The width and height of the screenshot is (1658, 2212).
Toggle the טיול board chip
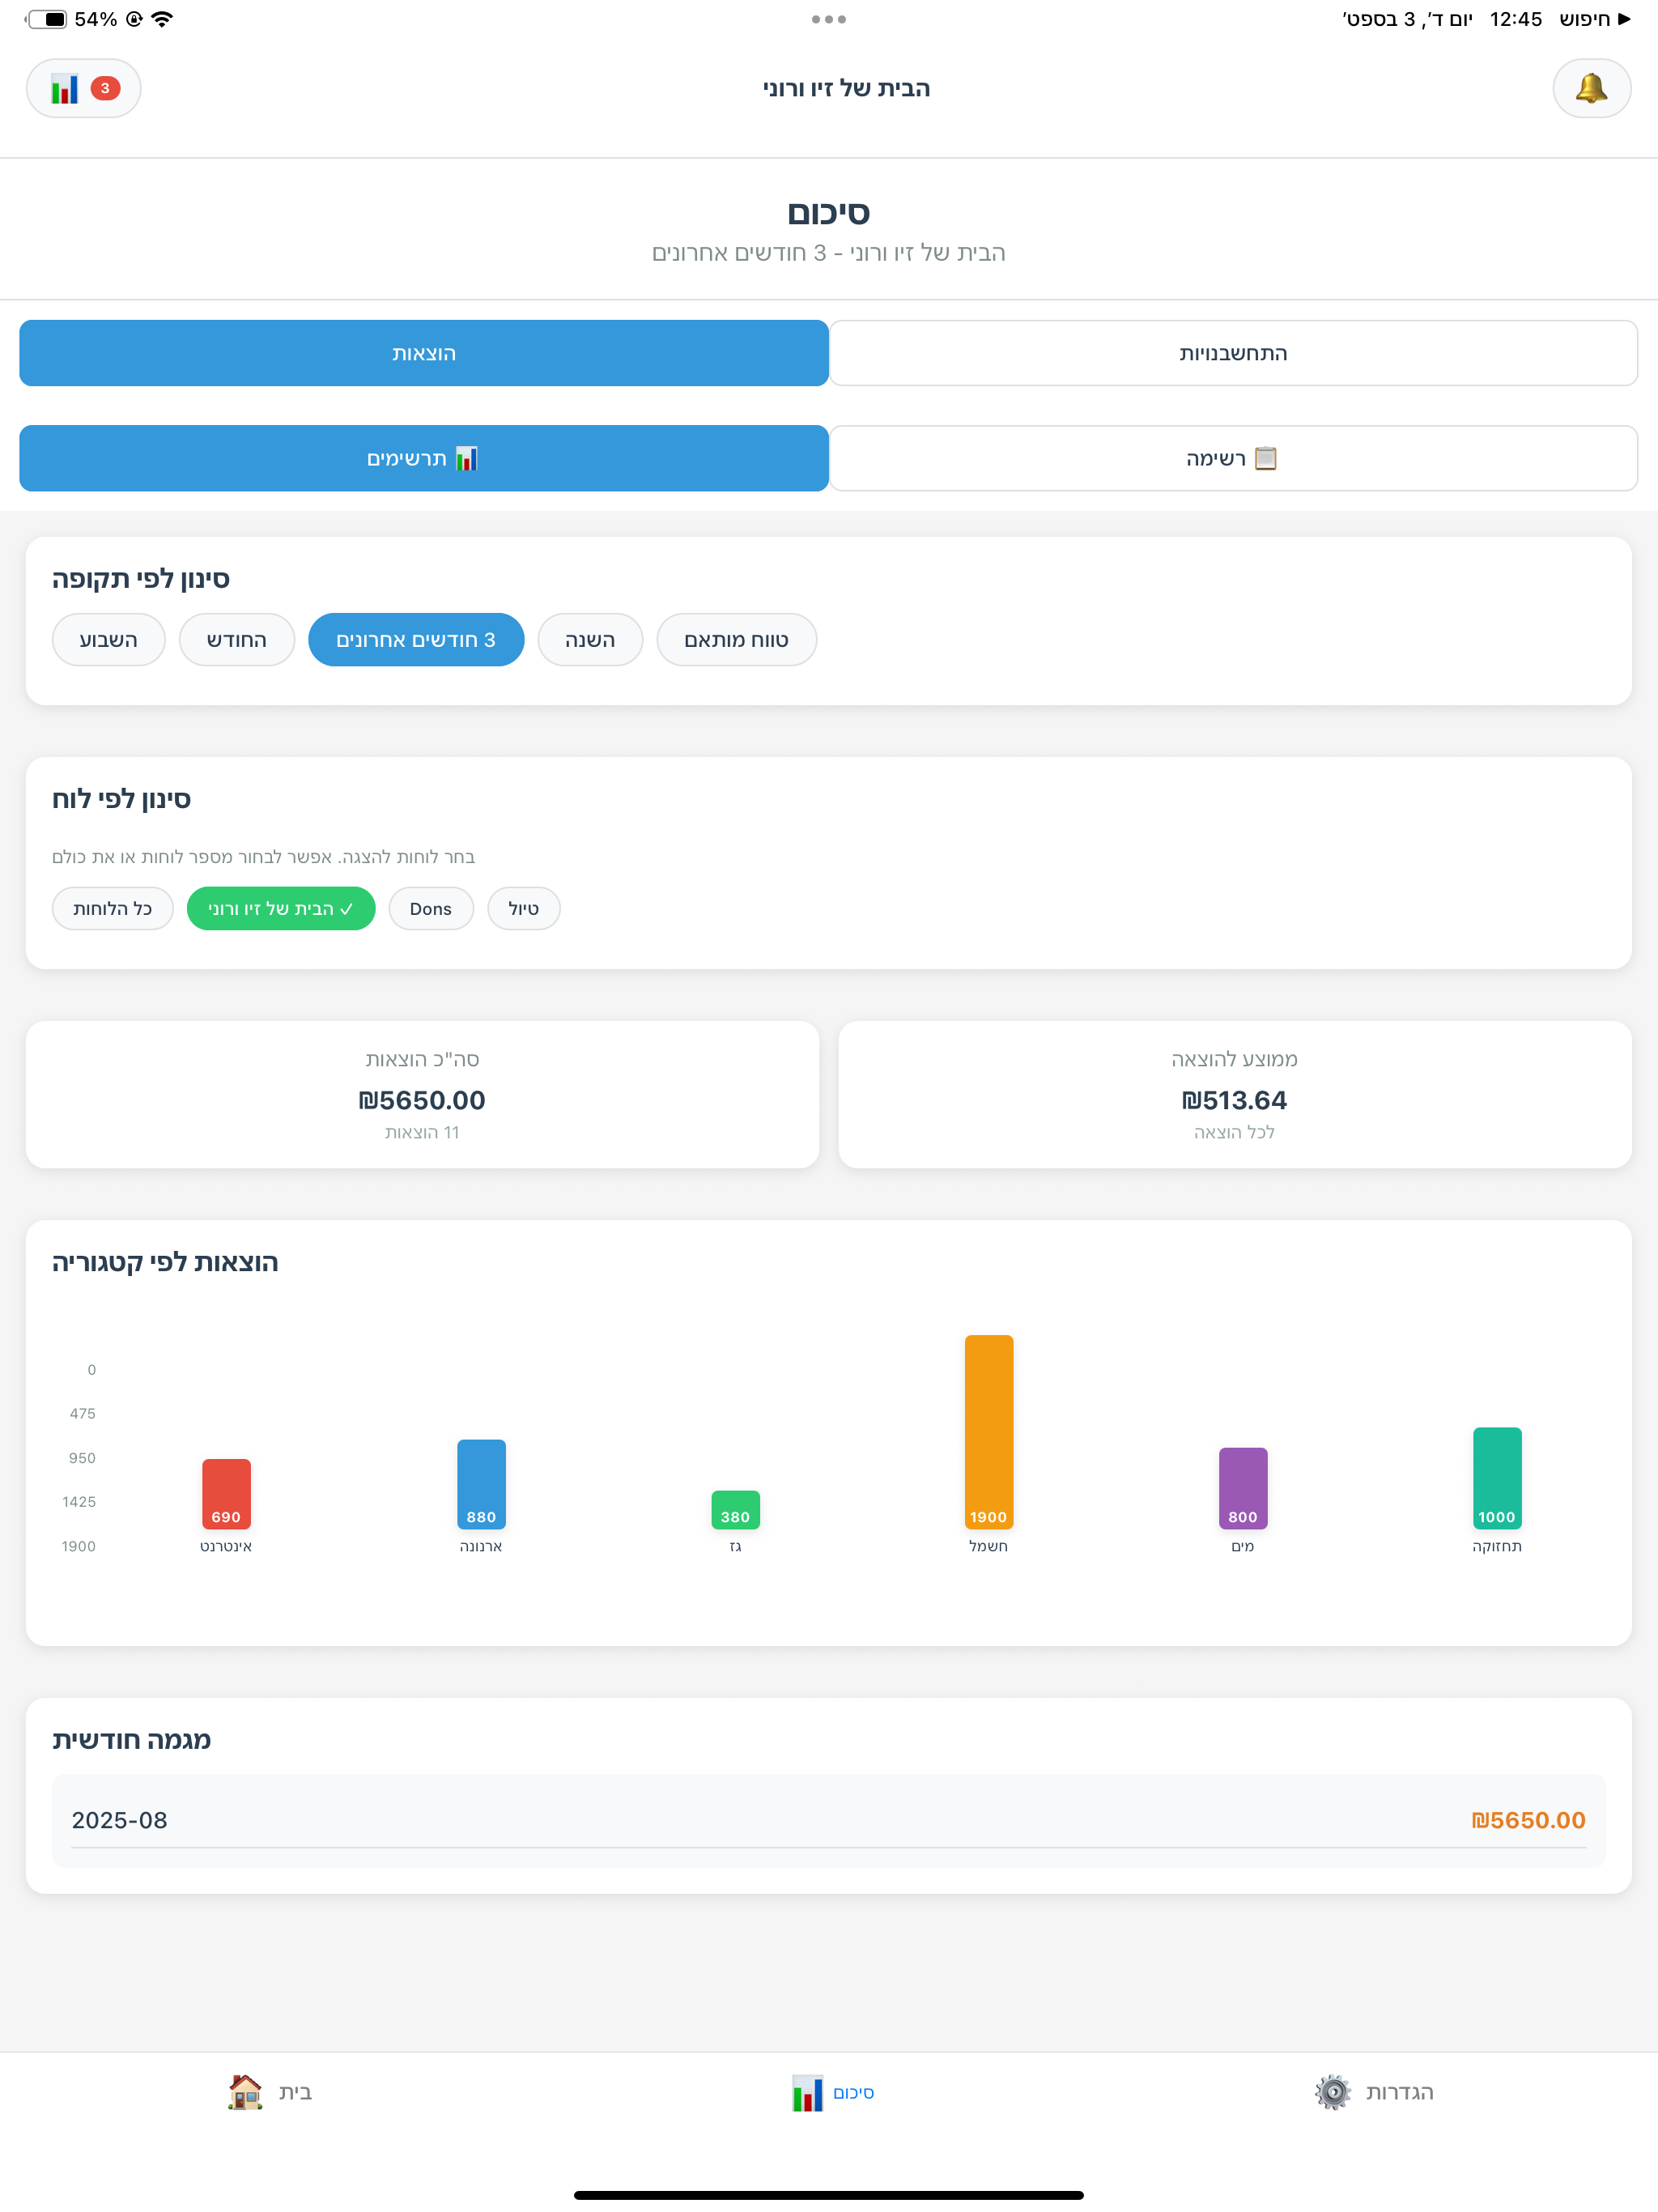click(x=524, y=908)
